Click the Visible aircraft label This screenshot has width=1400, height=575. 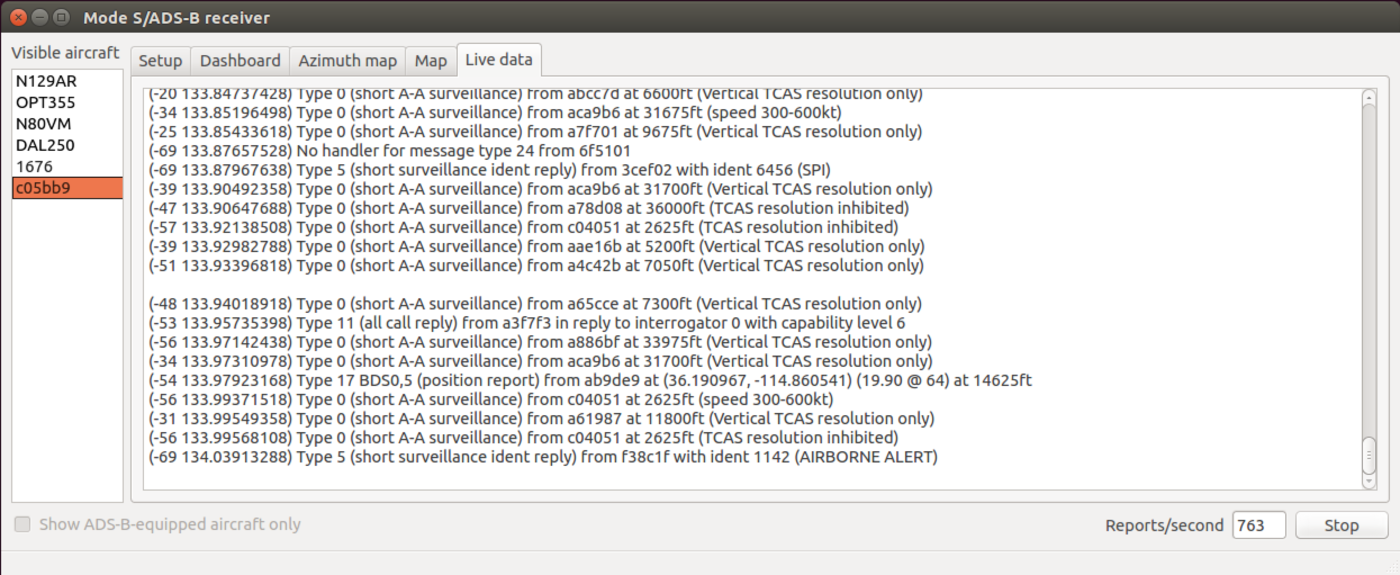pyautogui.click(x=65, y=53)
